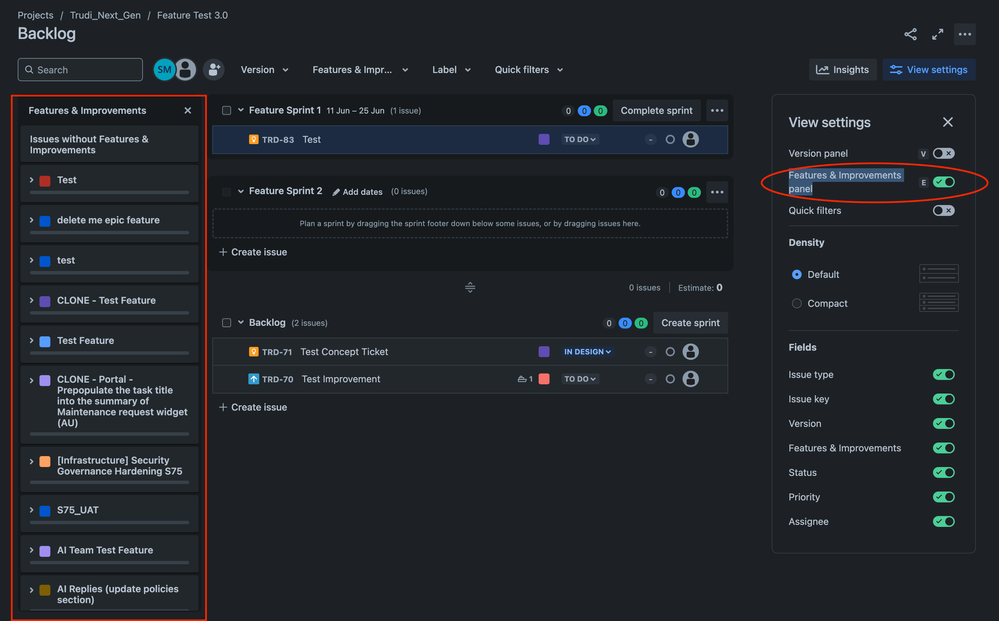The image size is (999, 621).
Task: Toggle the Issue type field switch
Action: [x=943, y=374]
